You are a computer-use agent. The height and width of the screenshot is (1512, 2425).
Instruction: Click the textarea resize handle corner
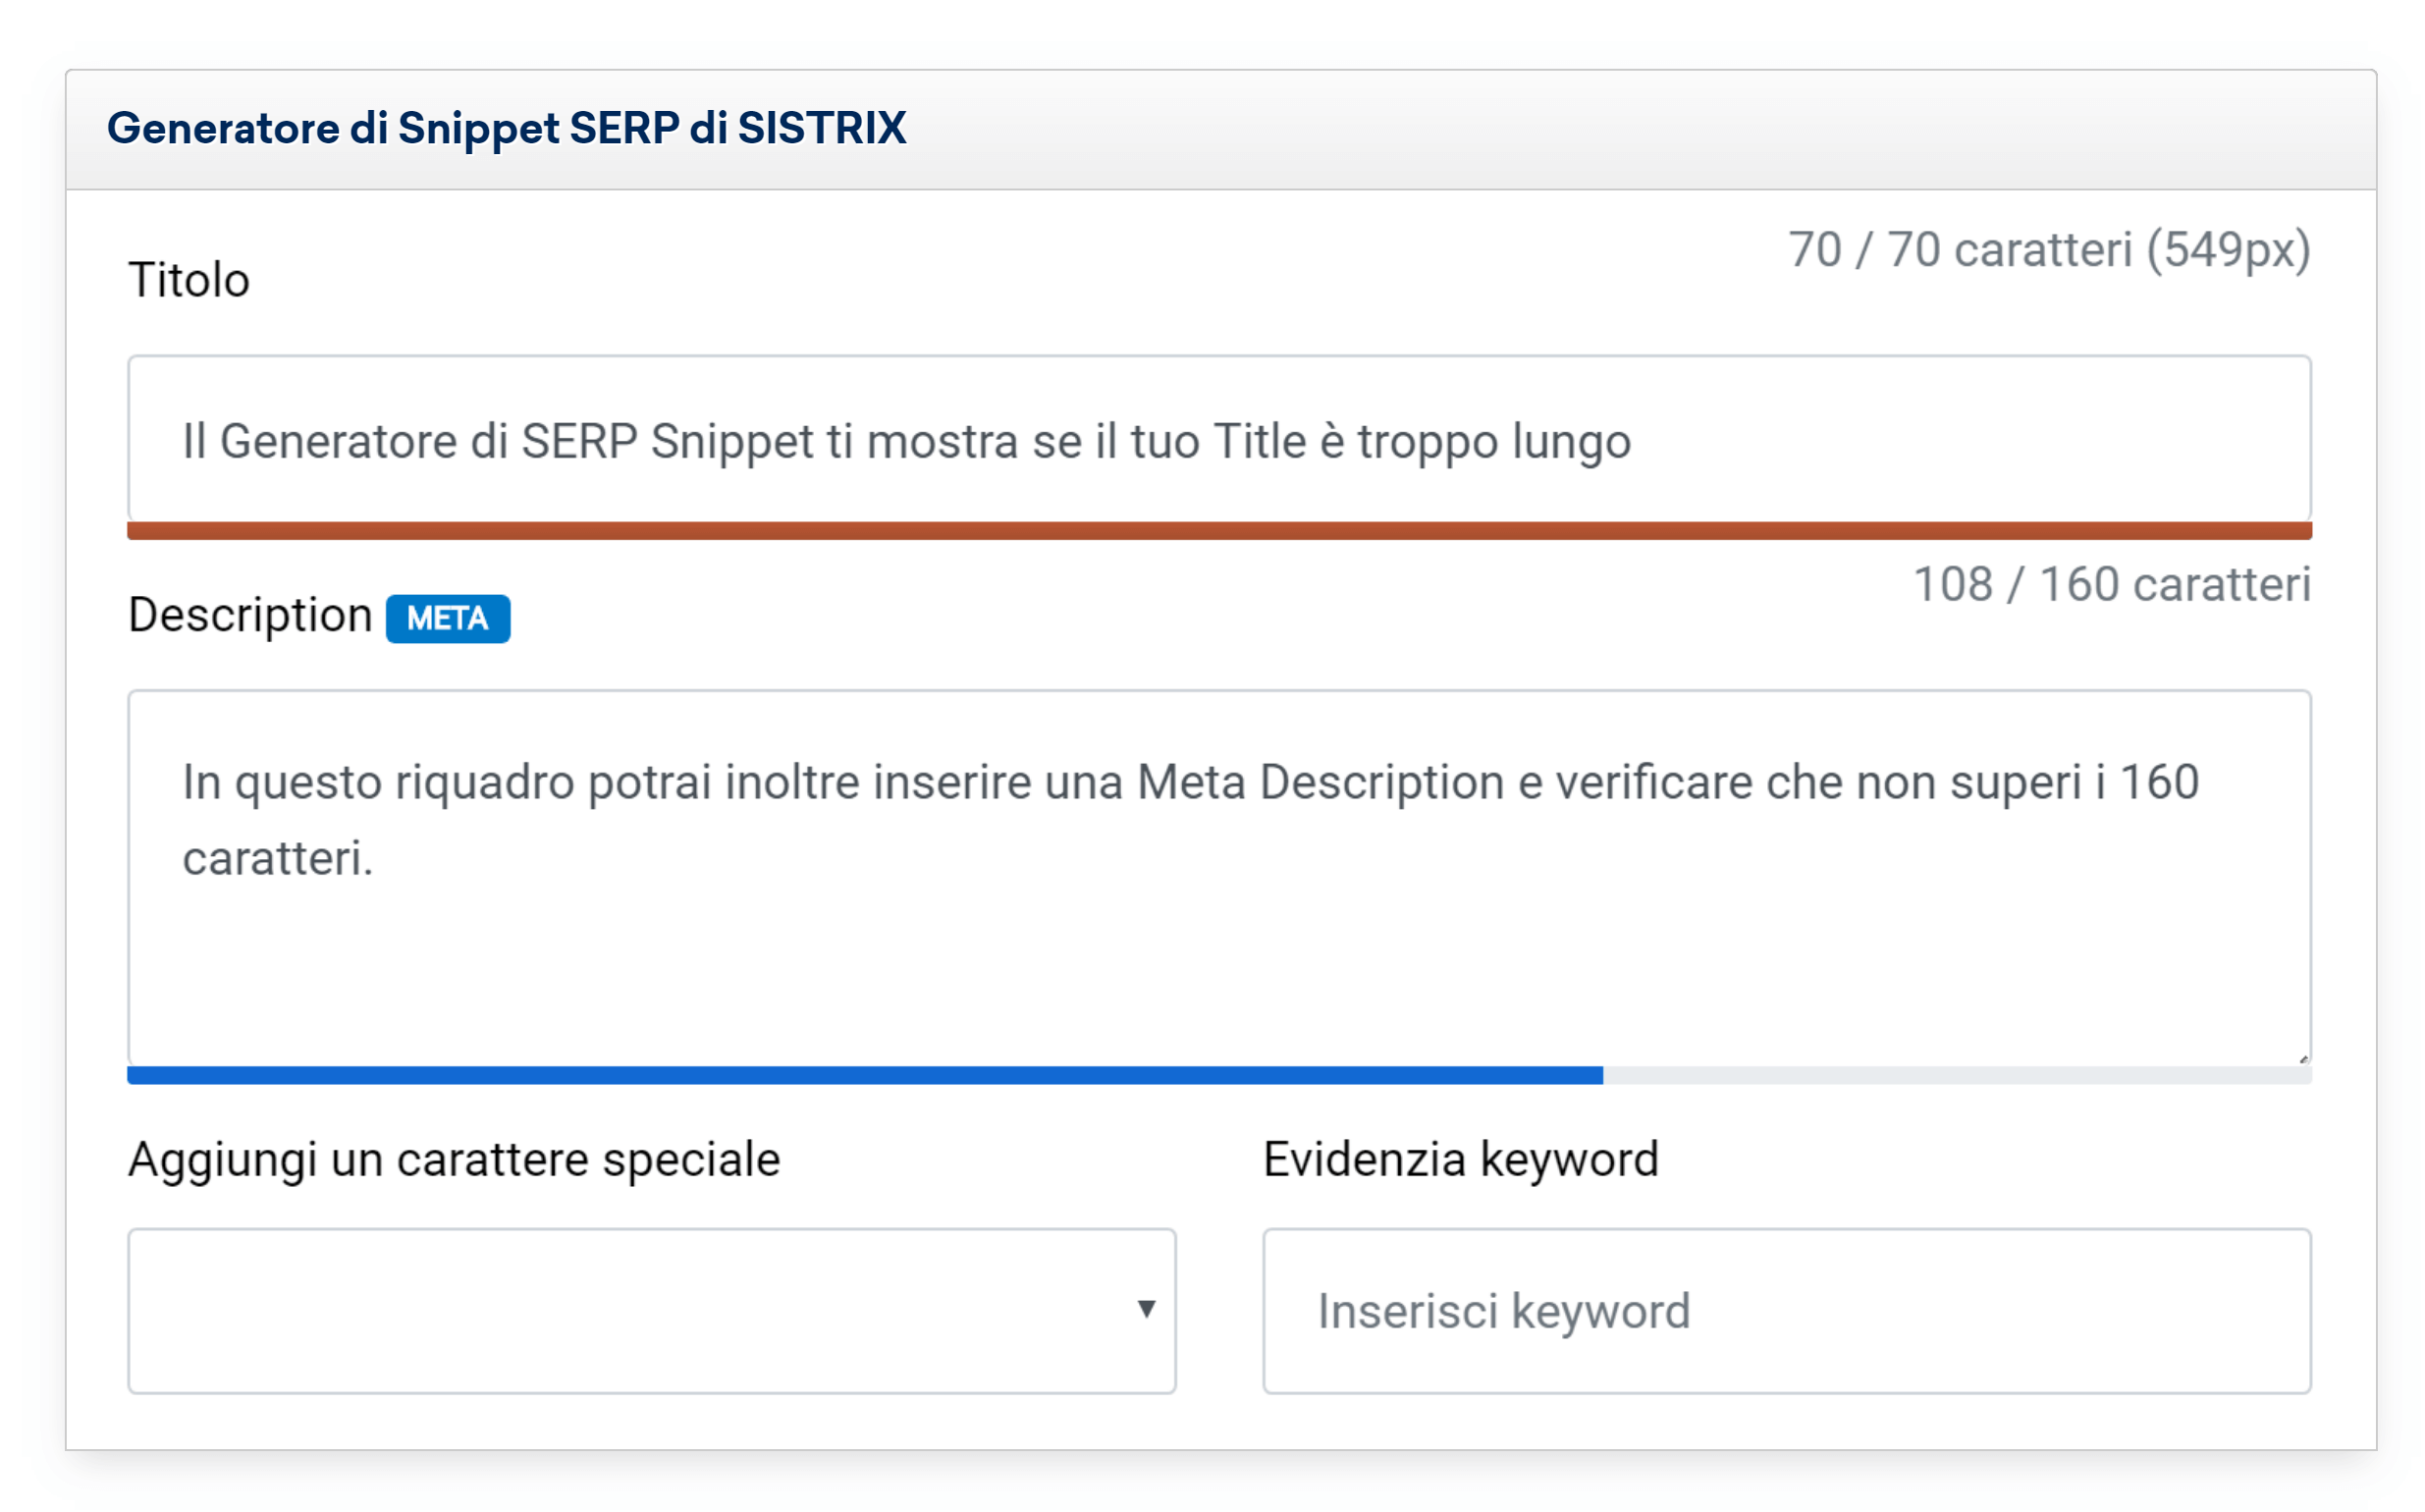point(2303,1058)
